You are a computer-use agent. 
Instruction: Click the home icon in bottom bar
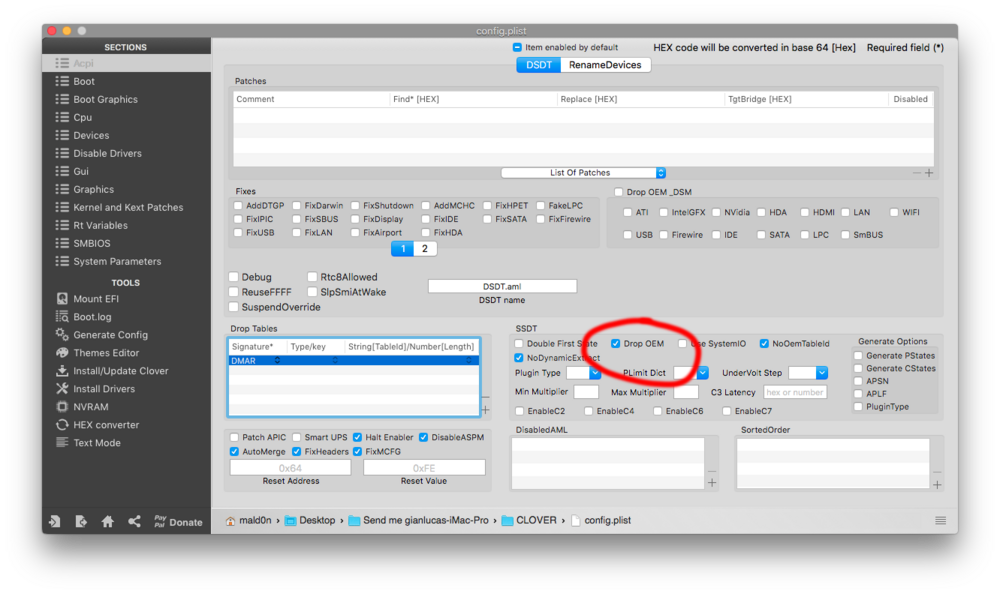(x=107, y=521)
